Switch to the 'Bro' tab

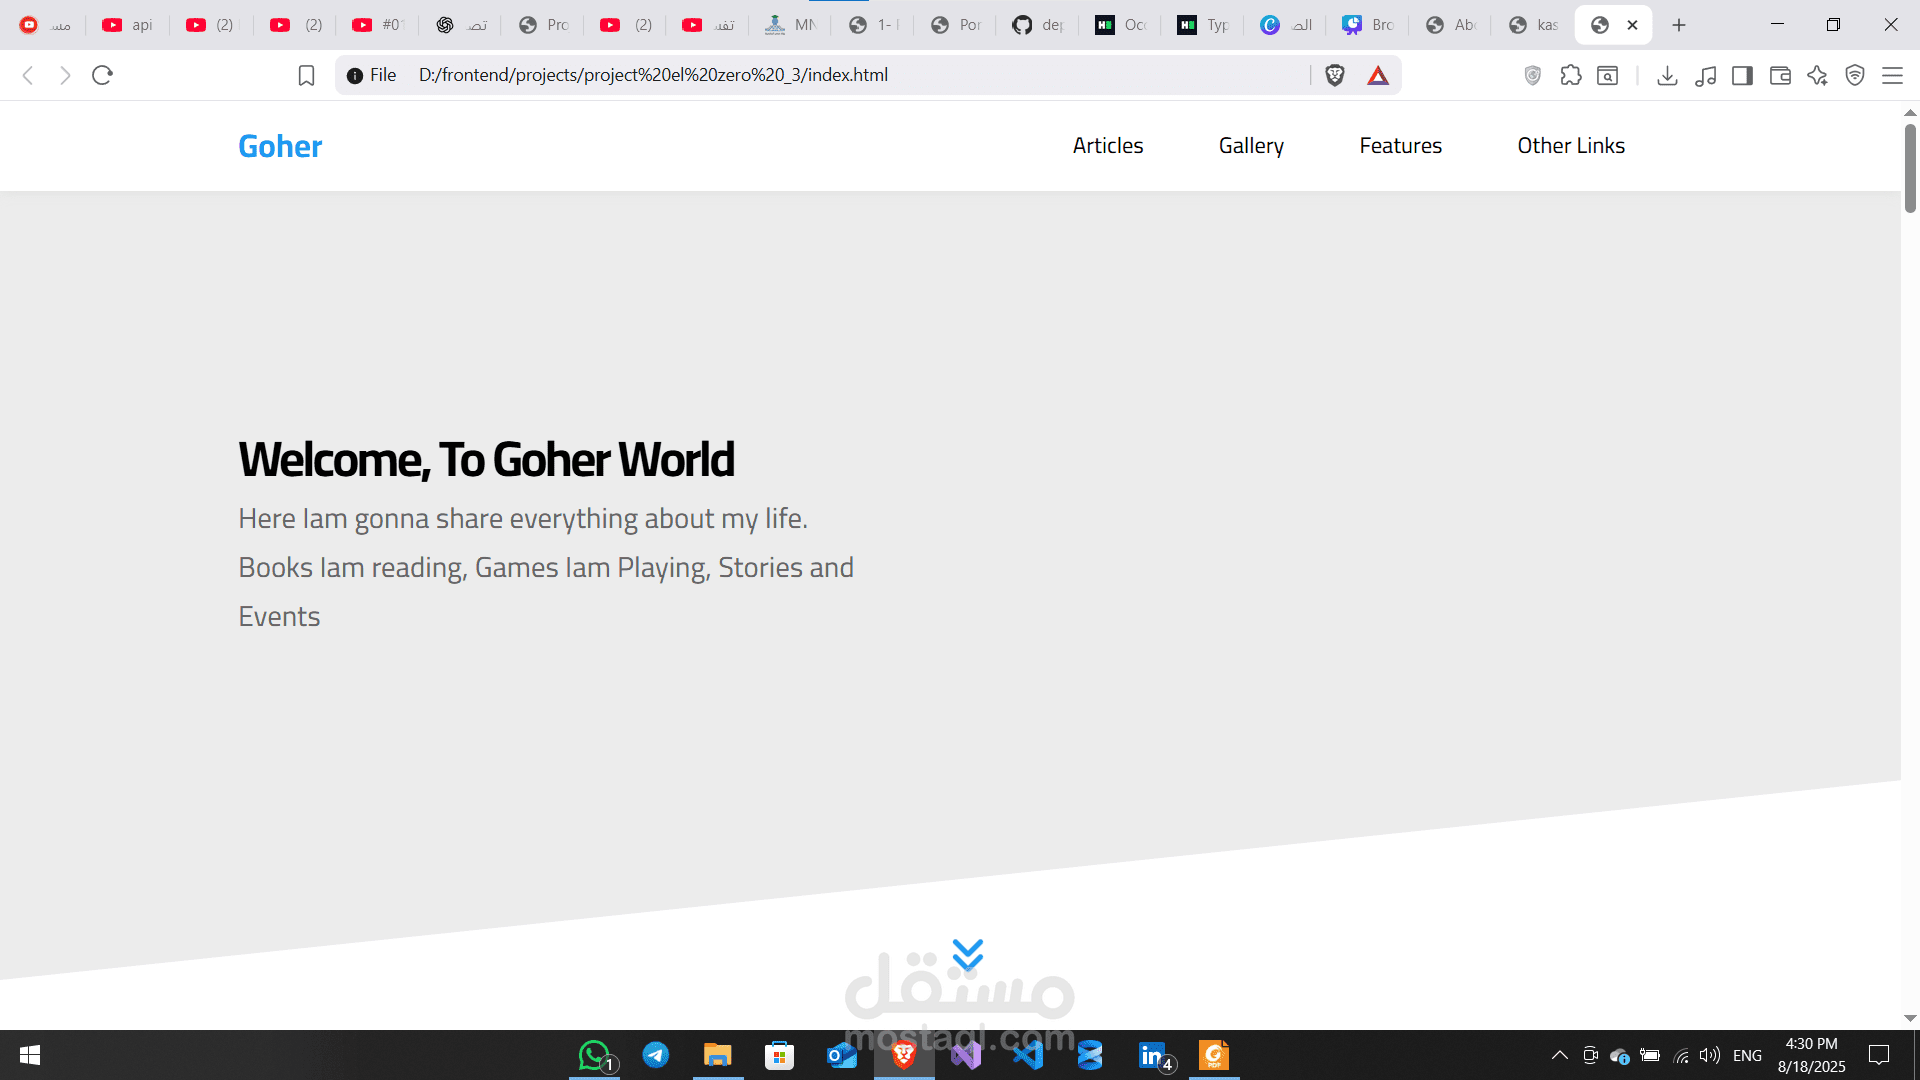[x=1368, y=25]
